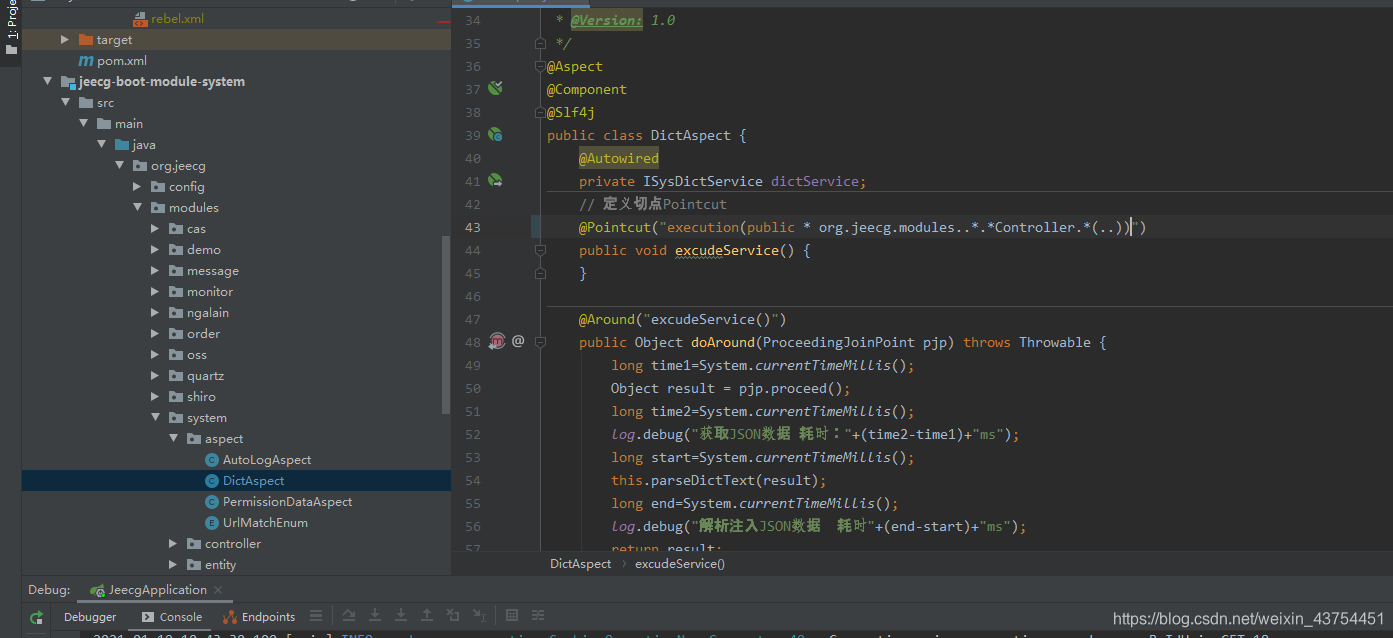The width and height of the screenshot is (1393, 638).
Task: Click the Step Out debugger icon
Action: tap(427, 616)
